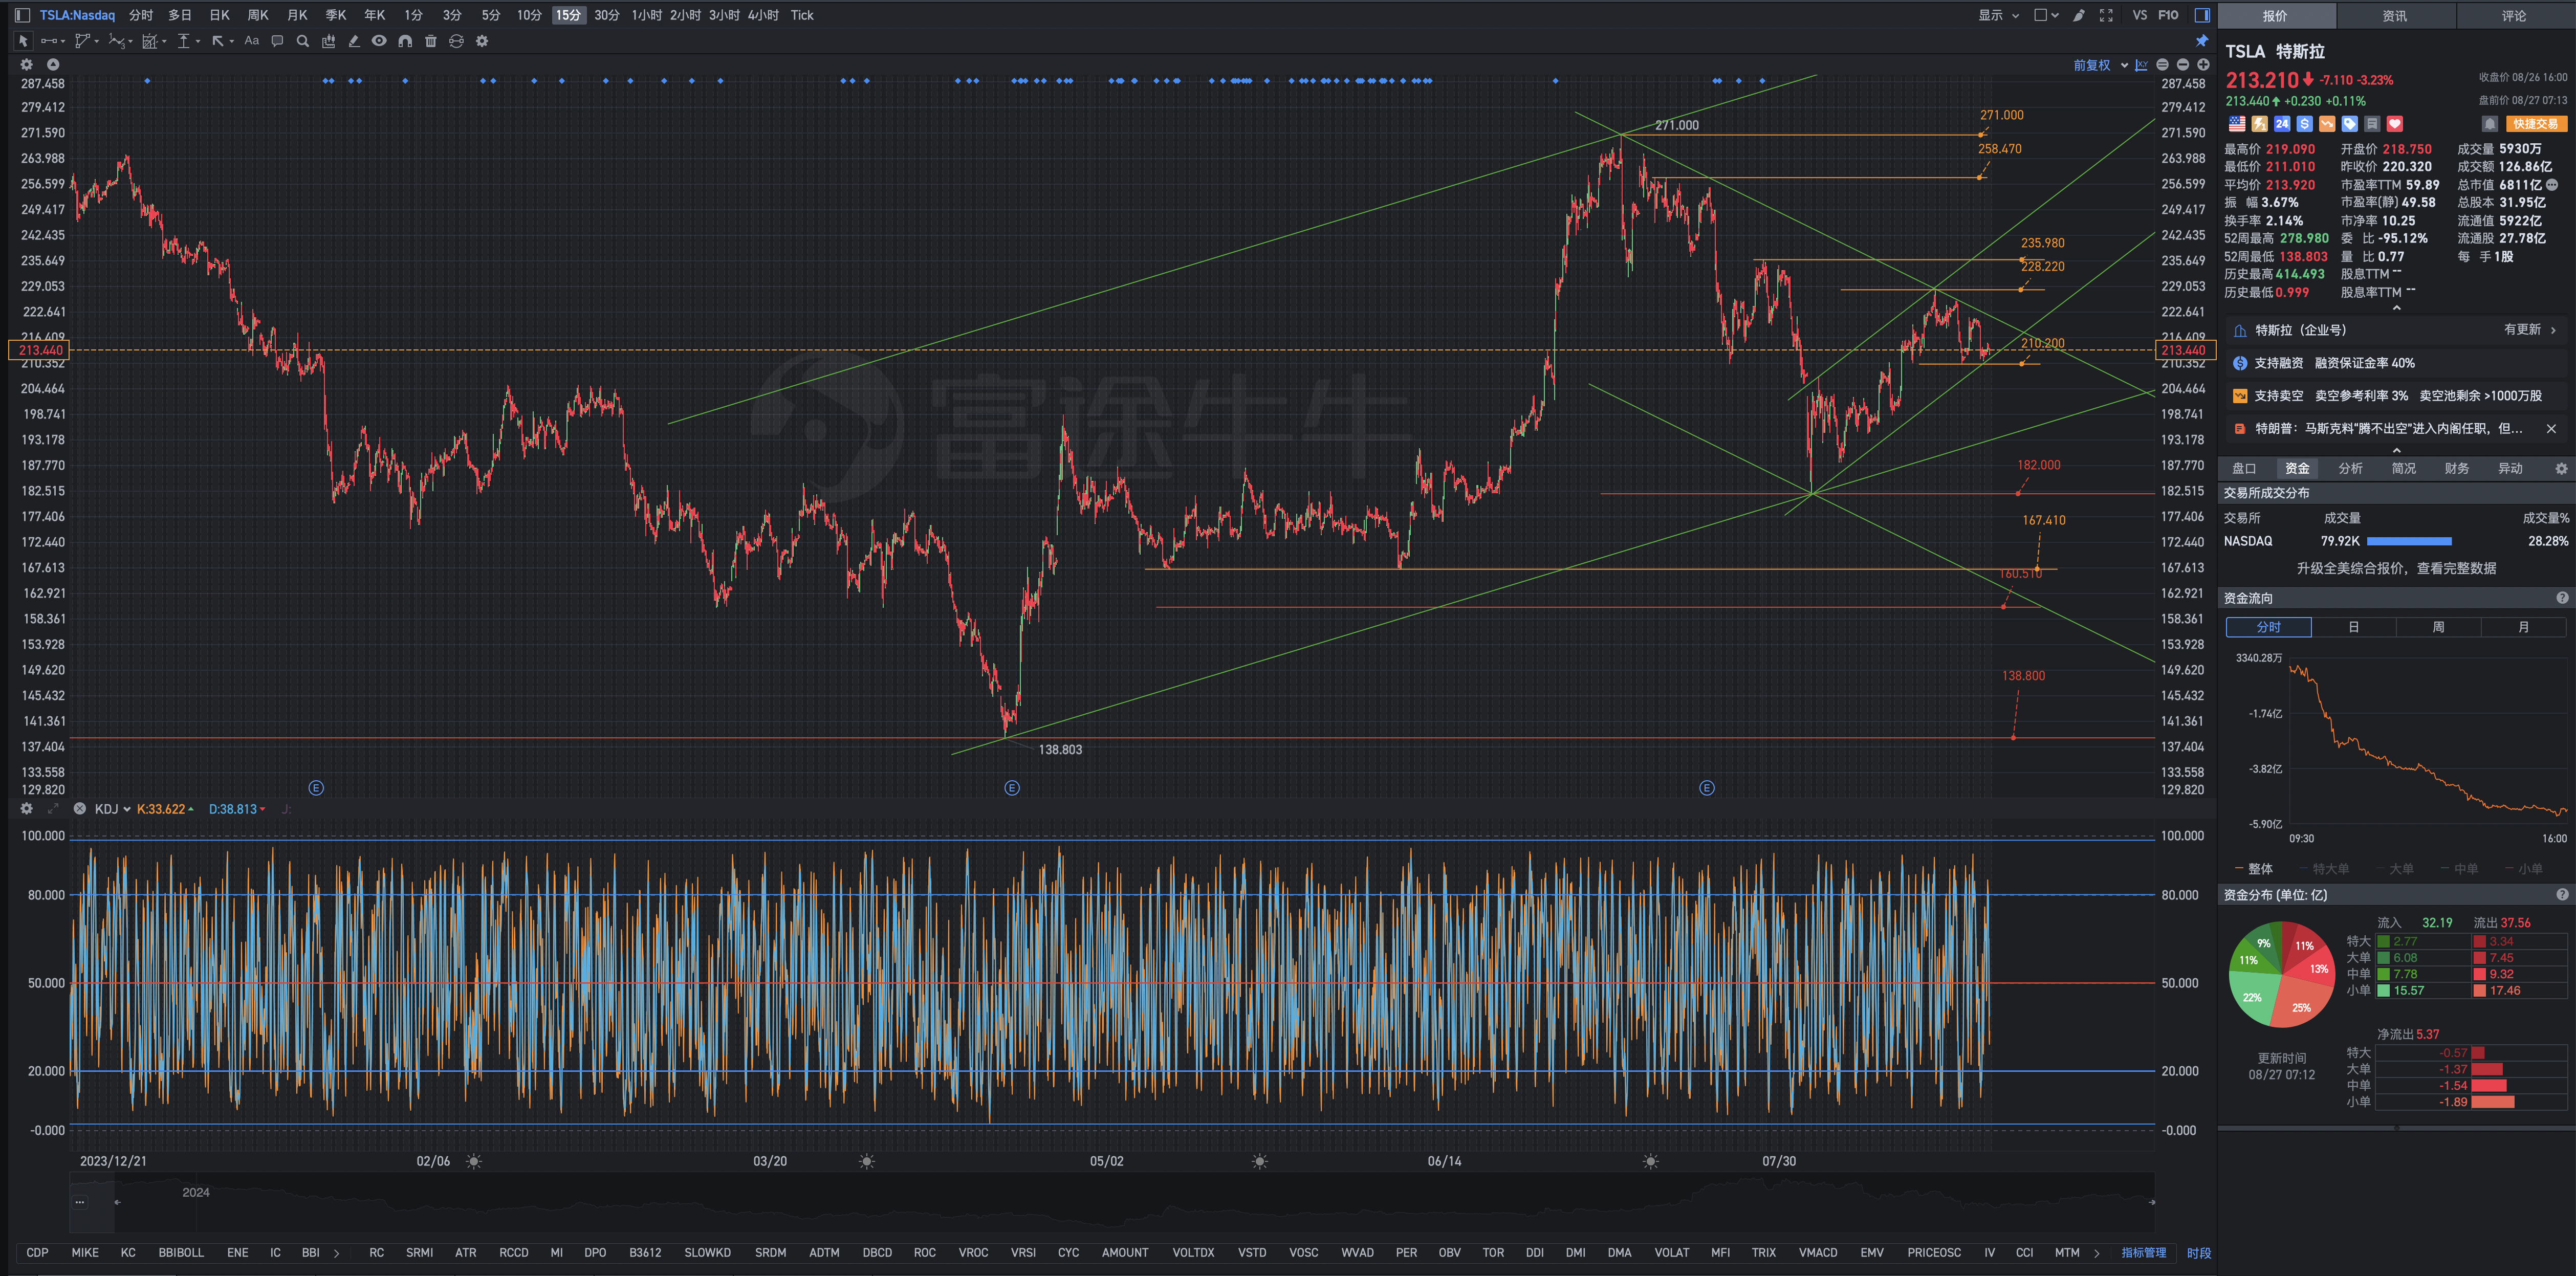Select the BBIBOLL indicator
Viewport: 2576px width, 1276px height.
coord(181,1252)
